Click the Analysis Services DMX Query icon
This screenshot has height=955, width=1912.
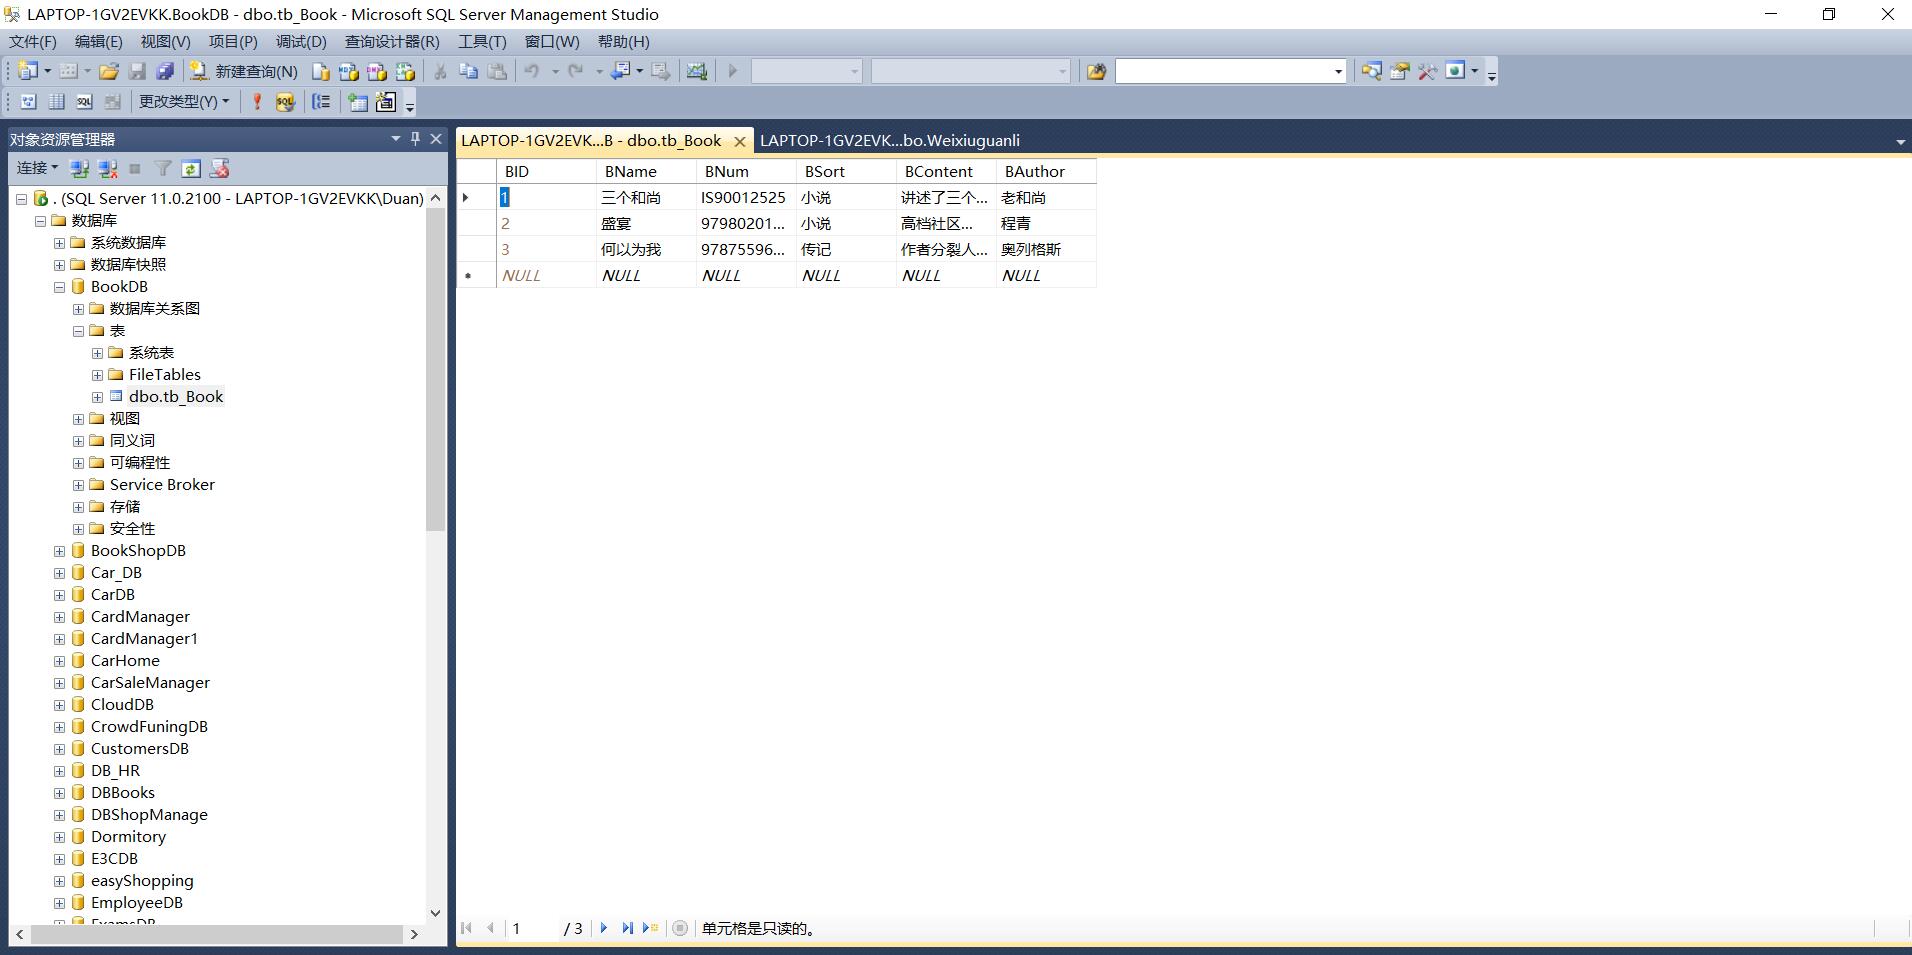click(377, 71)
